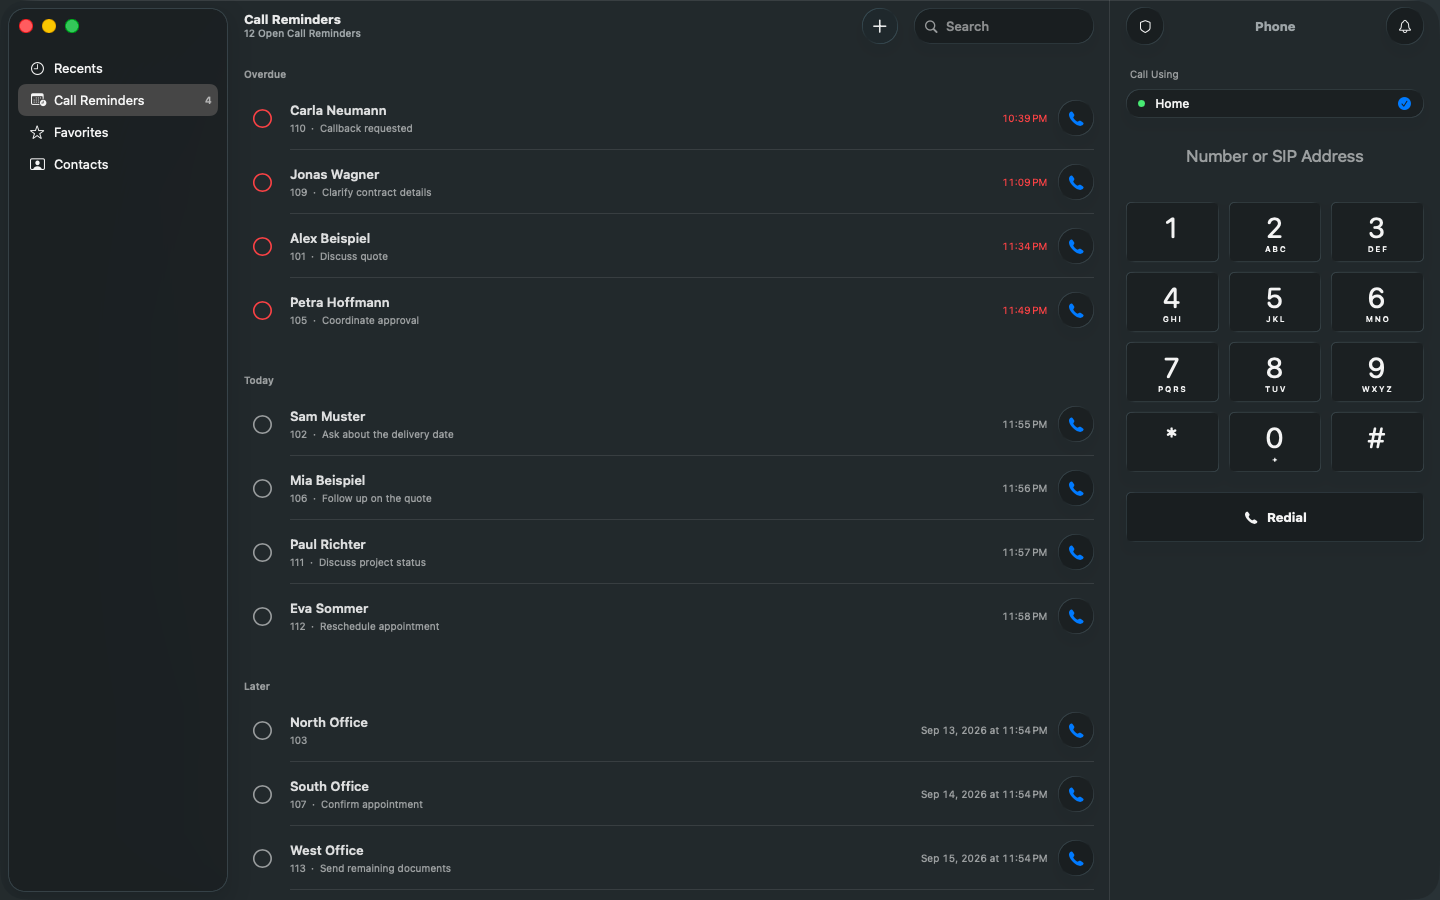Open Recents in the sidebar
Viewport: 1440px width, 900px height.
pos(118,68)
